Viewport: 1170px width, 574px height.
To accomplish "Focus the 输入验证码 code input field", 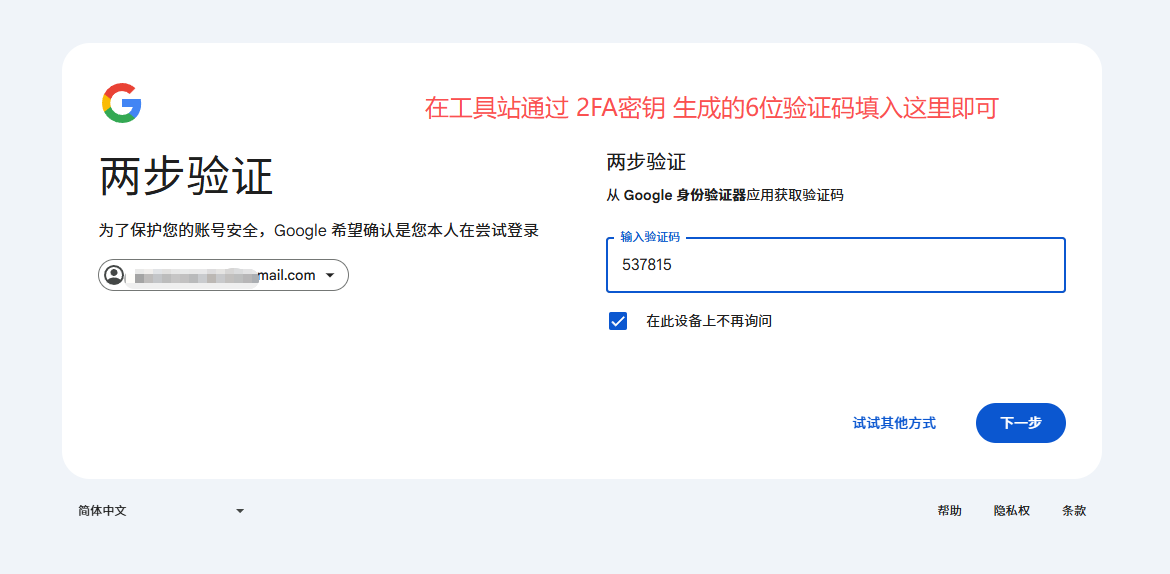I will 836,264.
